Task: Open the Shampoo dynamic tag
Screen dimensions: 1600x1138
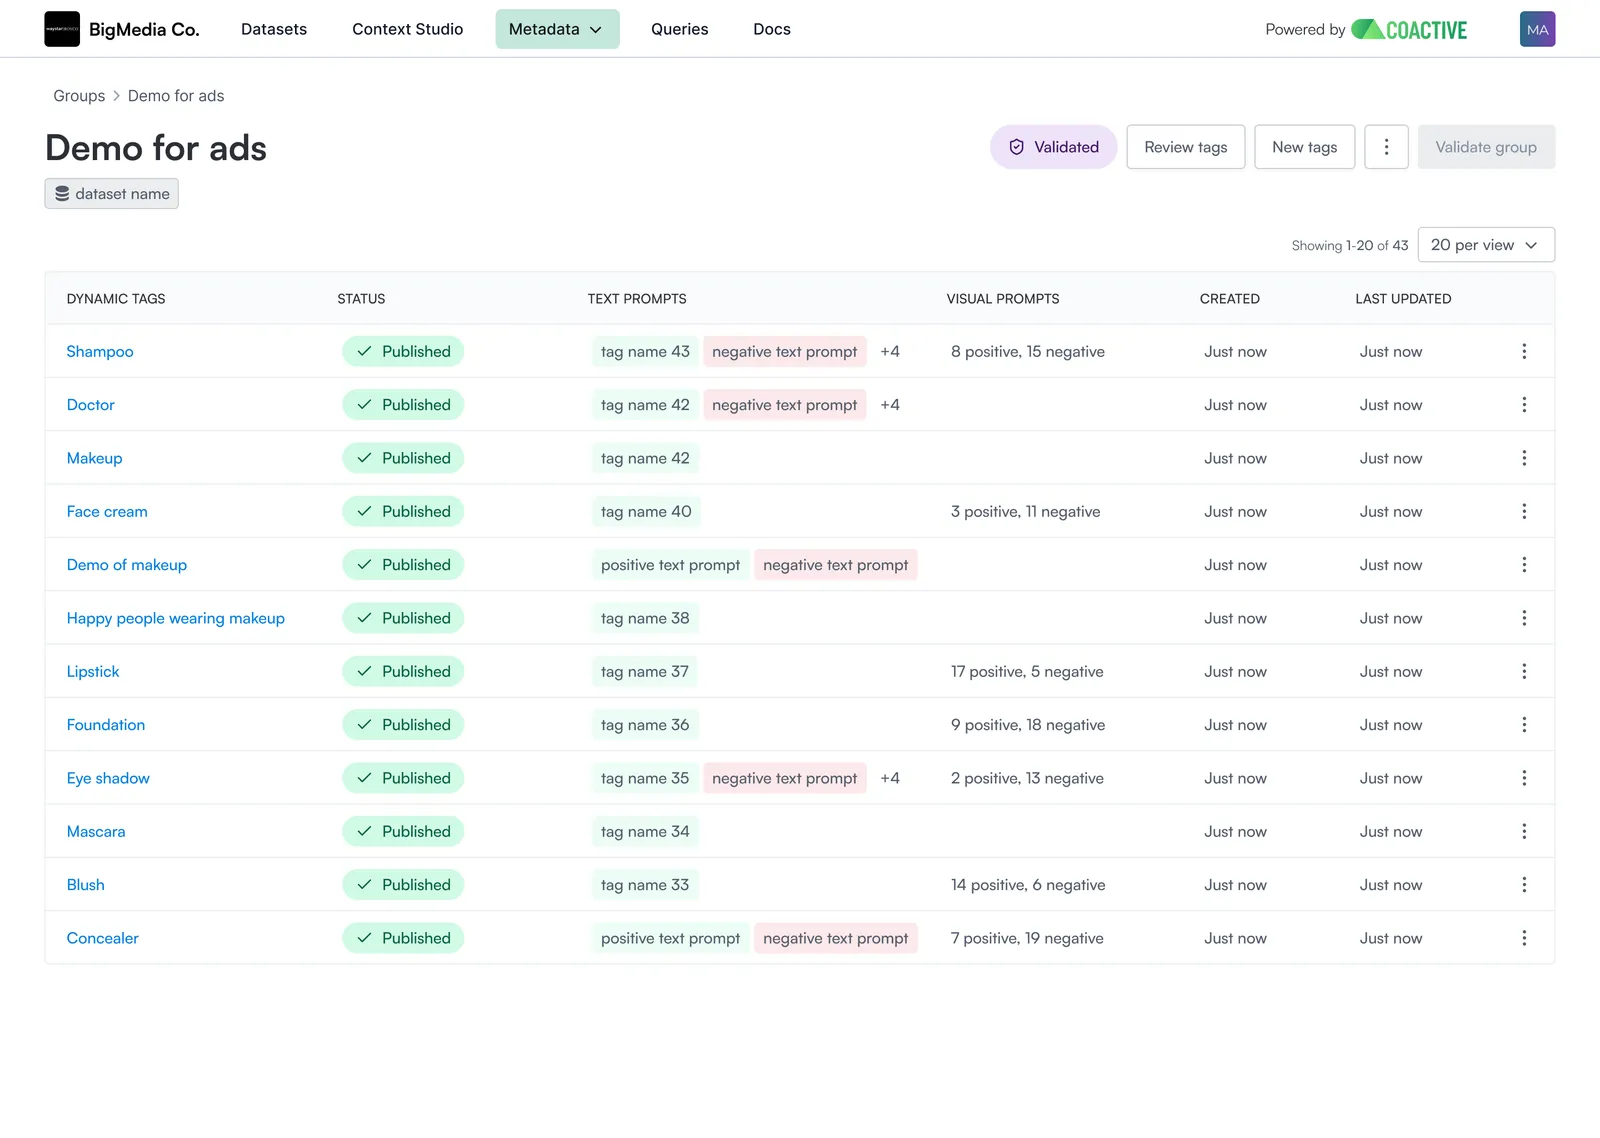Action: (x=100, y=351)
